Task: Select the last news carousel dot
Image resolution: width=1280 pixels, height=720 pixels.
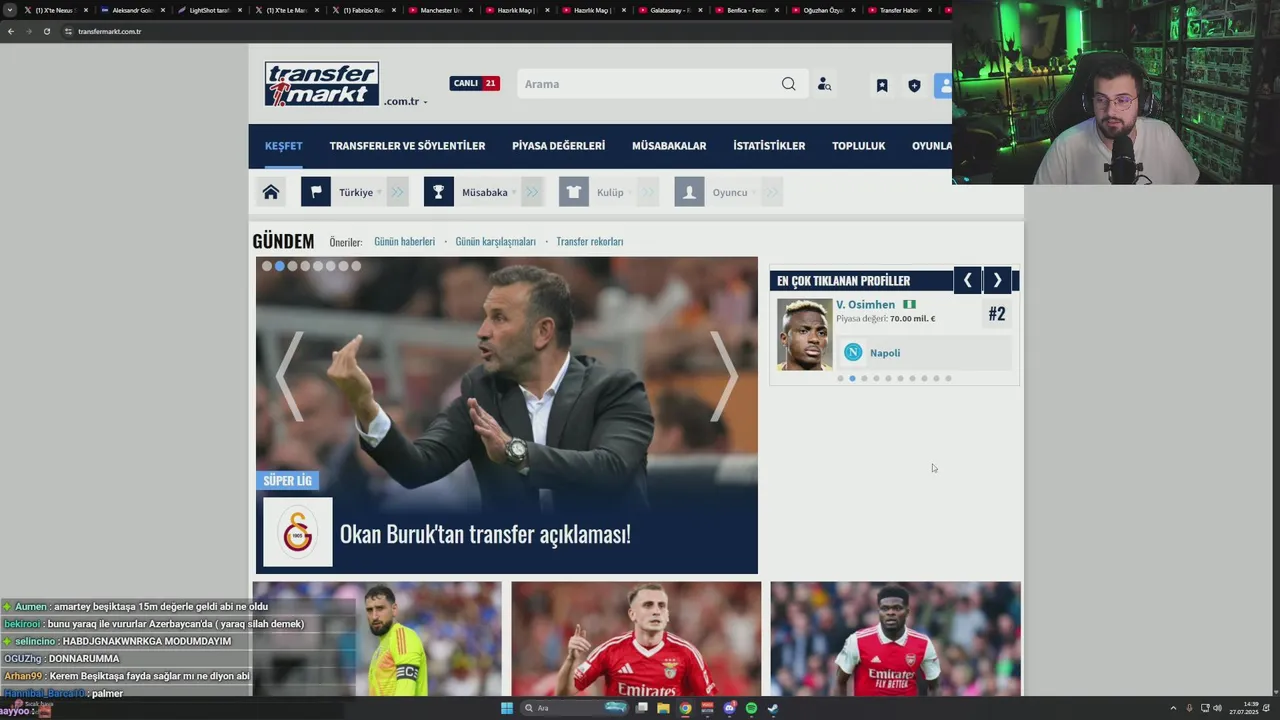Action: tap(356, 266)
